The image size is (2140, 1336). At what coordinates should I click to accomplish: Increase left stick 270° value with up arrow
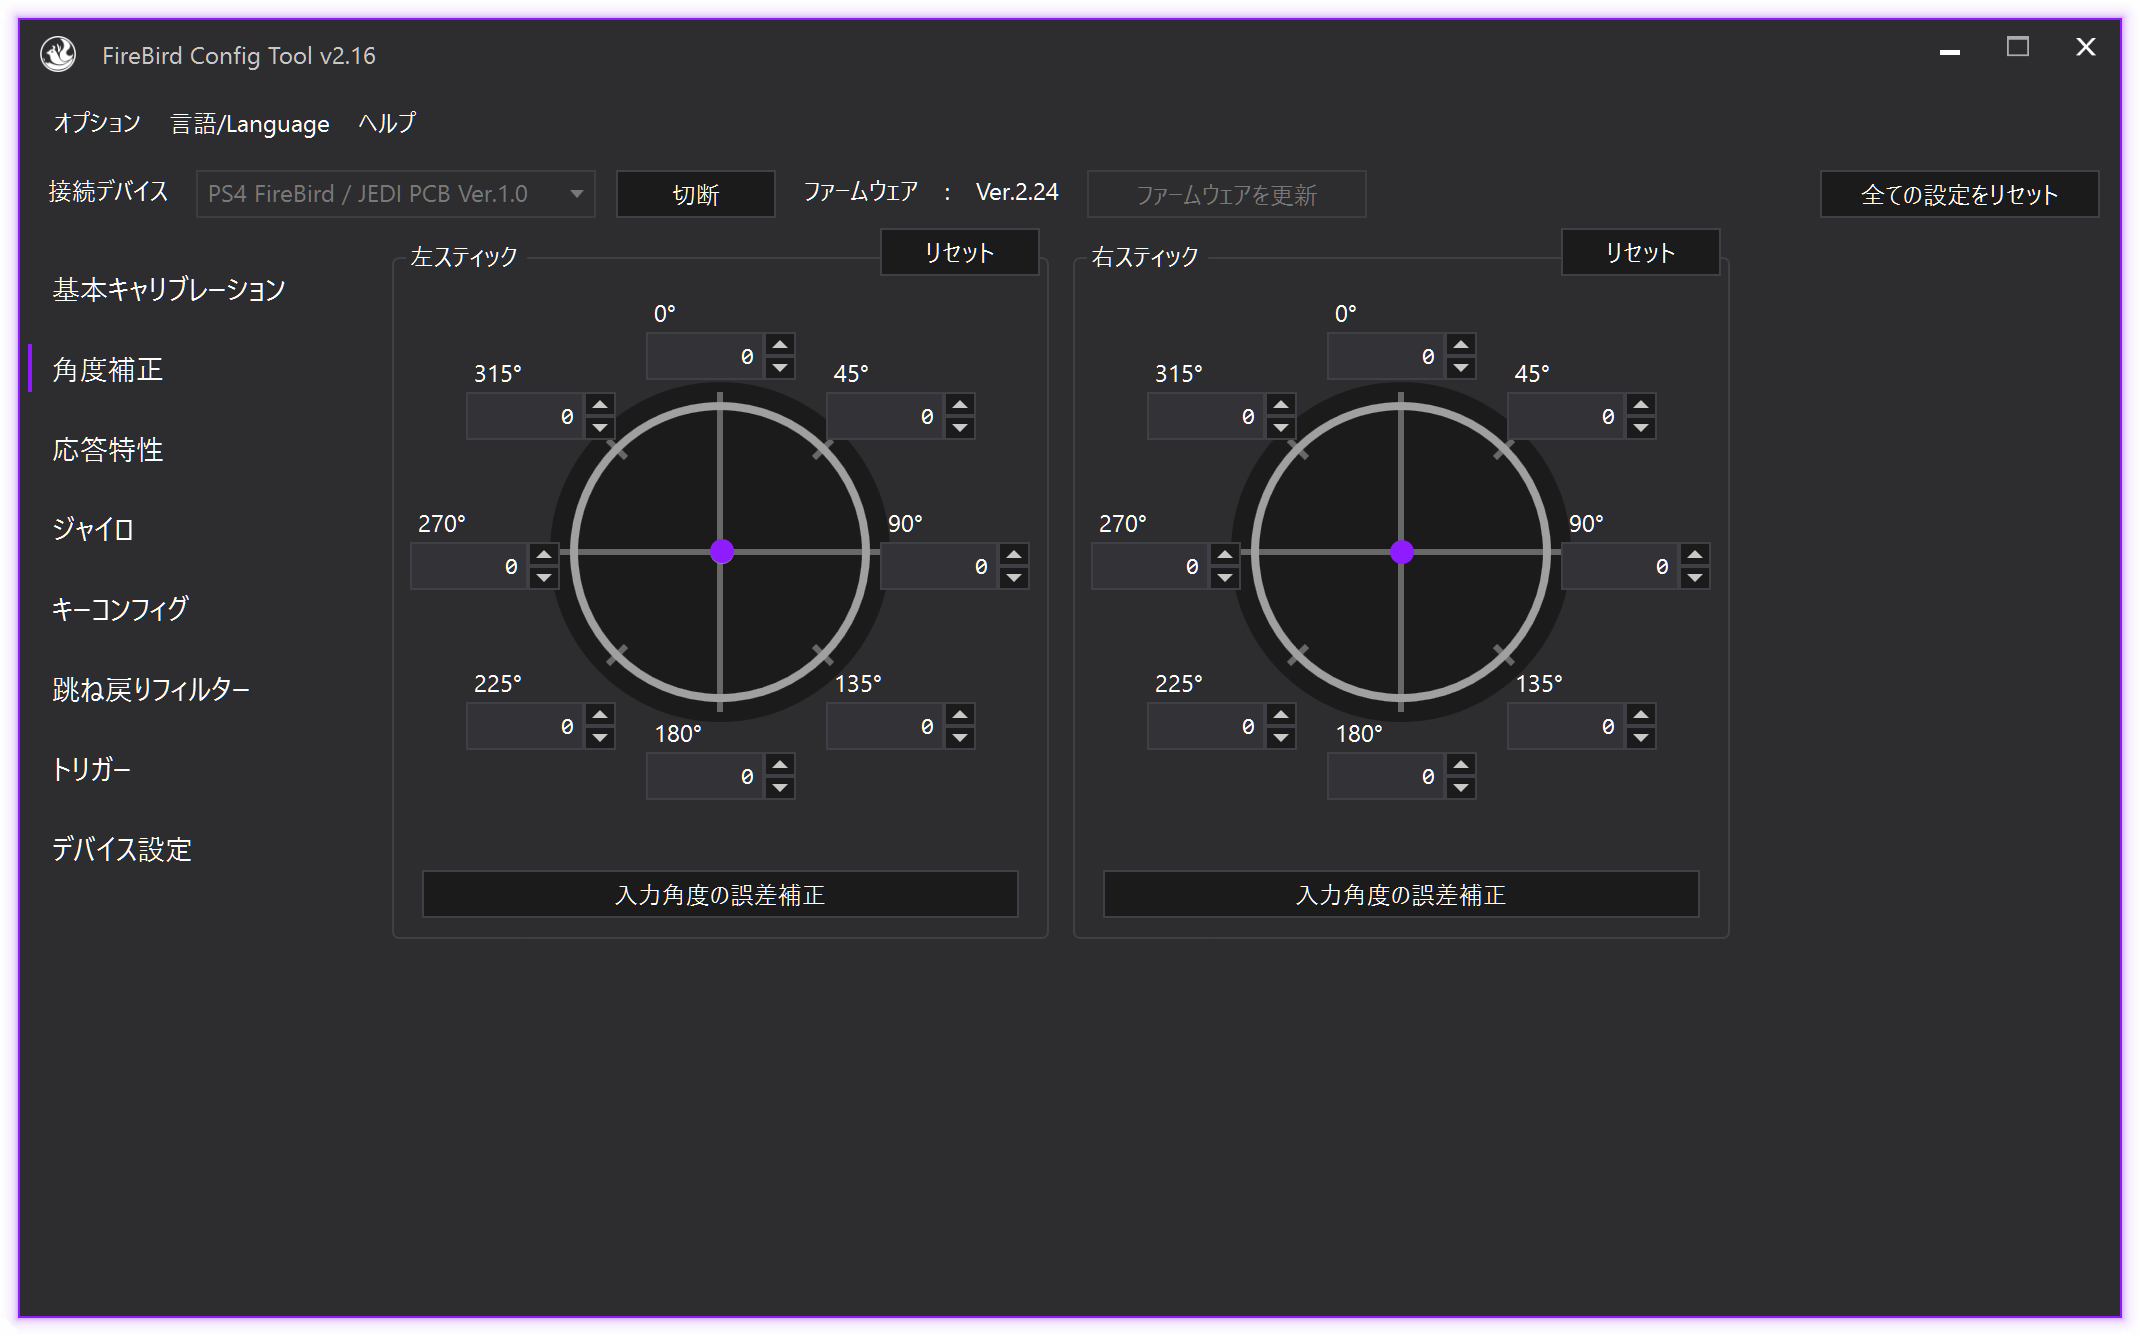pos(543,555)
